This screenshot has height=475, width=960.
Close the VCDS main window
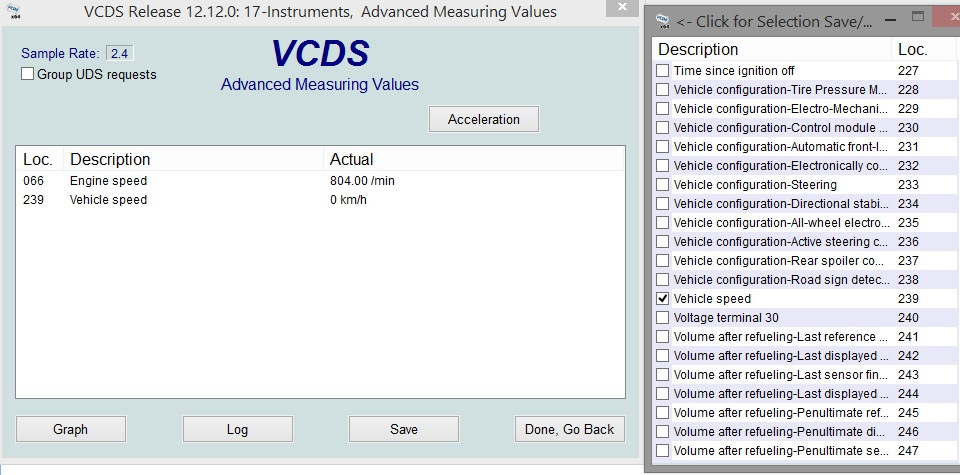point(622,7)
